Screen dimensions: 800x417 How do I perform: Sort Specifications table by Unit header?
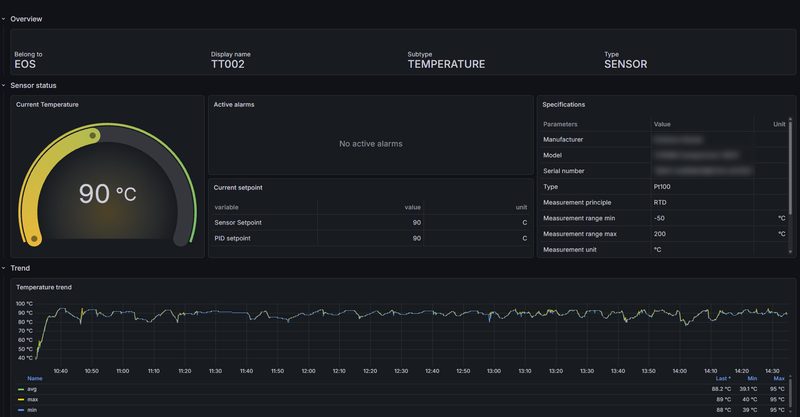pyautogui.click(x=779, y=124)
